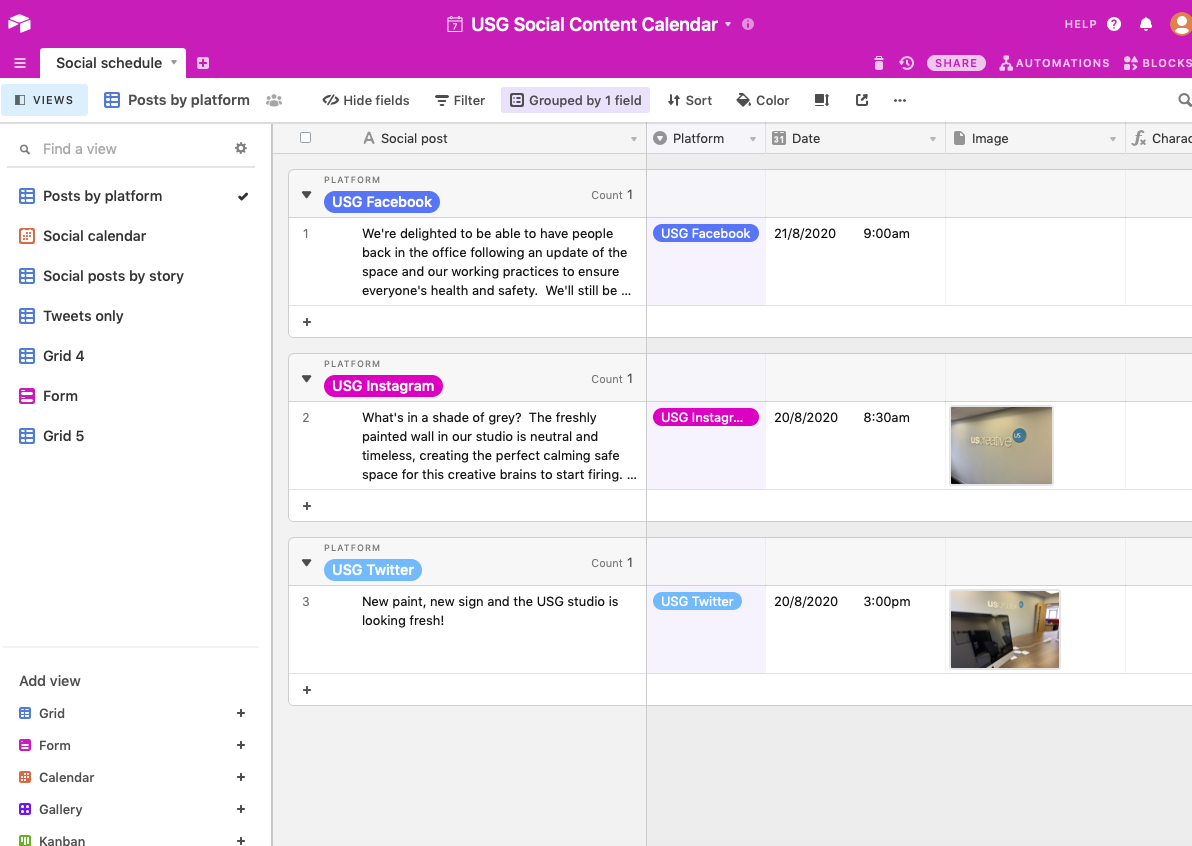Open base revision history icon

point(906,63)
